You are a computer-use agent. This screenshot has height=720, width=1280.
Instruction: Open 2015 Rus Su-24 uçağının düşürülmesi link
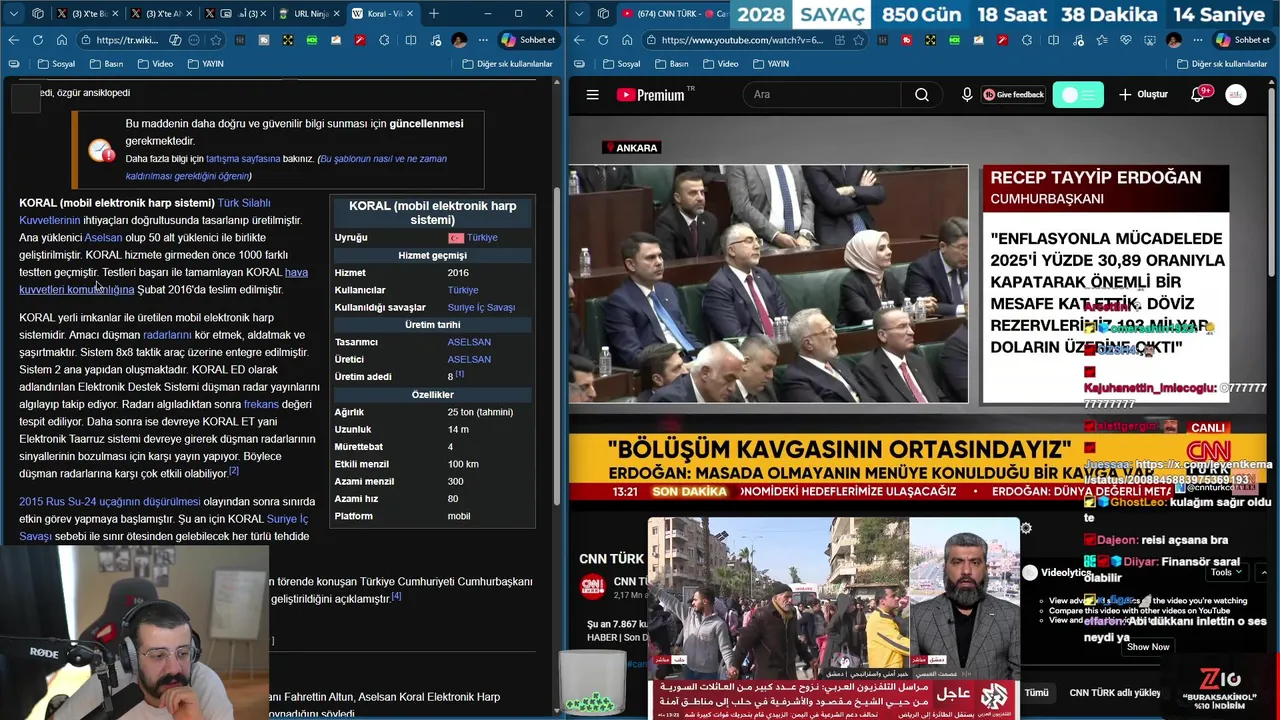coord(110,502)
